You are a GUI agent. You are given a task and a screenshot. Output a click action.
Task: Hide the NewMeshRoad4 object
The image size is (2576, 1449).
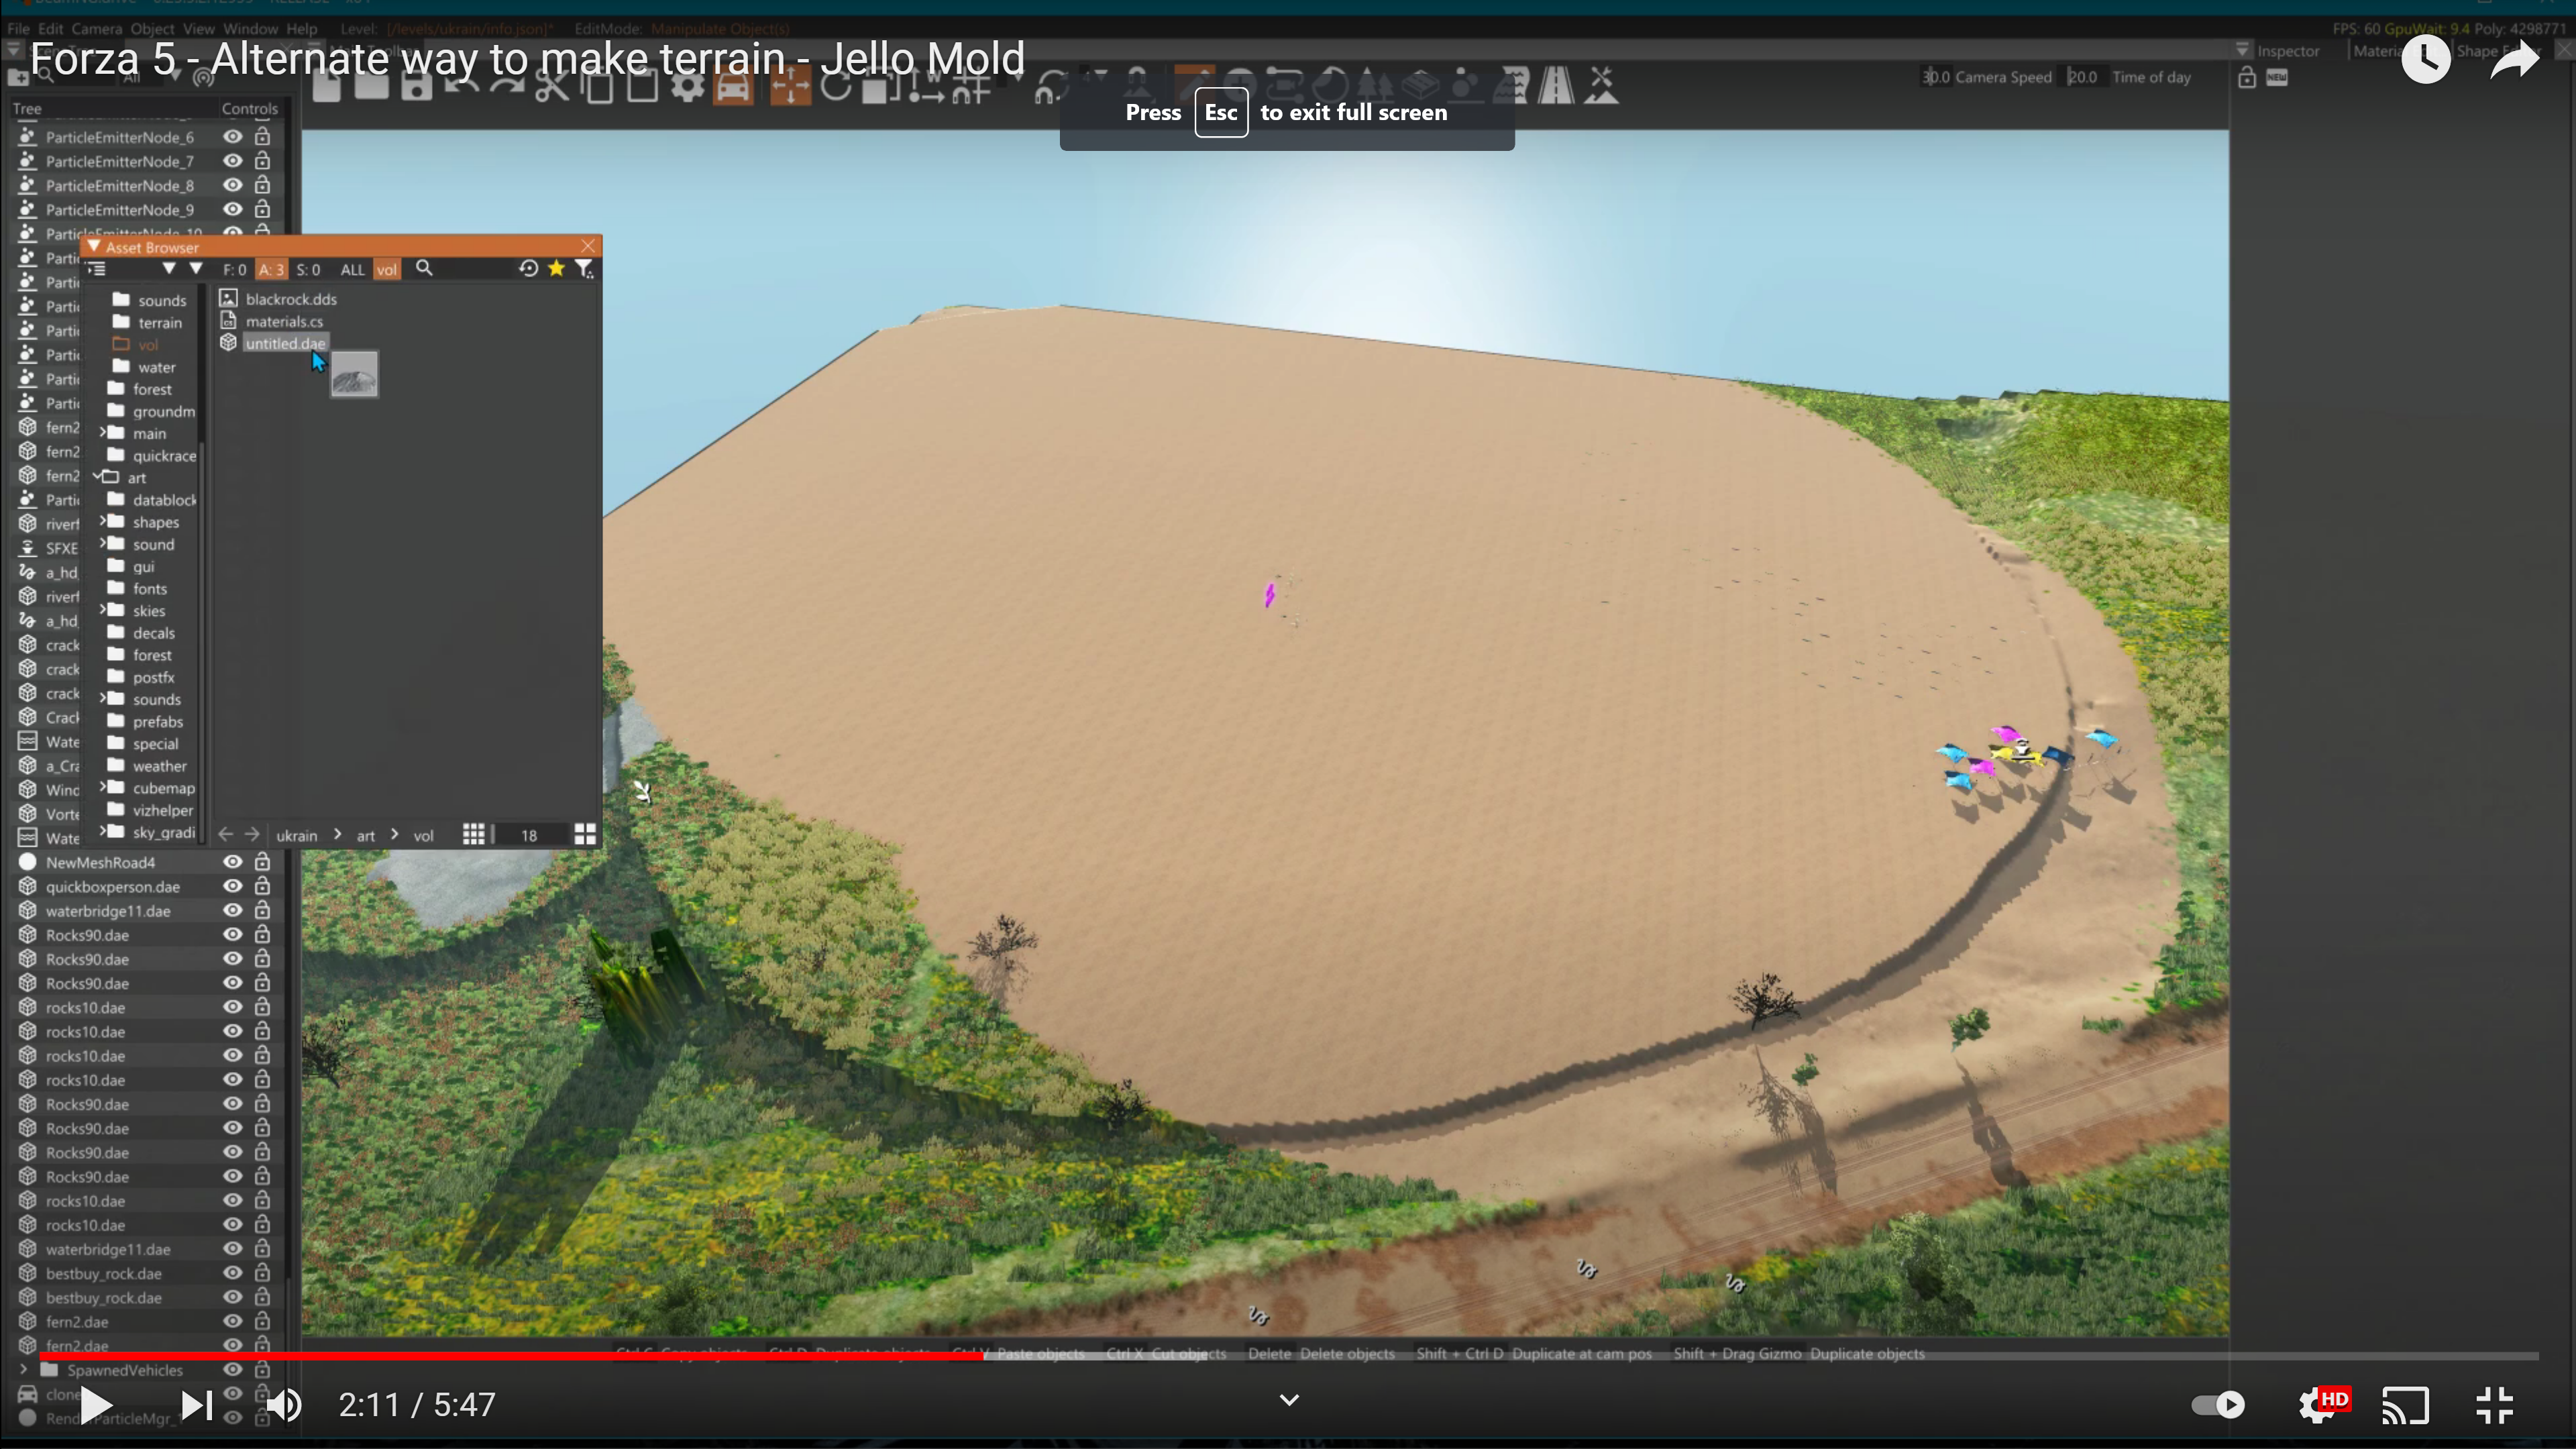(x=233, y=861)
